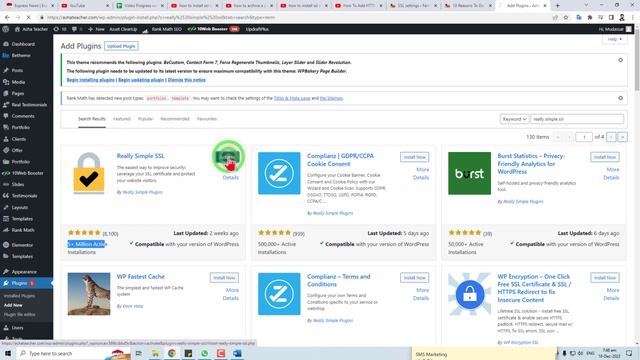
Task: Bookmark this page with star icon
Action: 566,18
